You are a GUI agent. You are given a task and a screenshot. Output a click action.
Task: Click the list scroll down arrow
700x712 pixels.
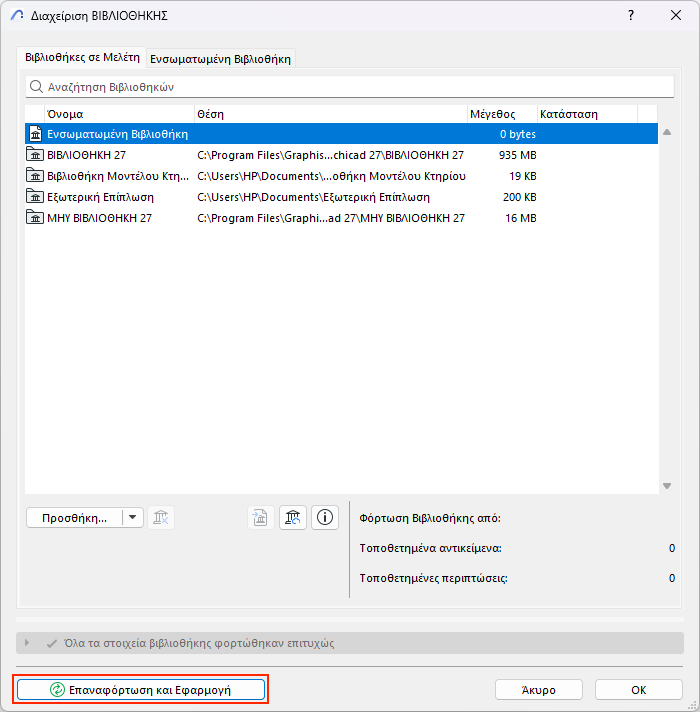[x=667, y=486]
